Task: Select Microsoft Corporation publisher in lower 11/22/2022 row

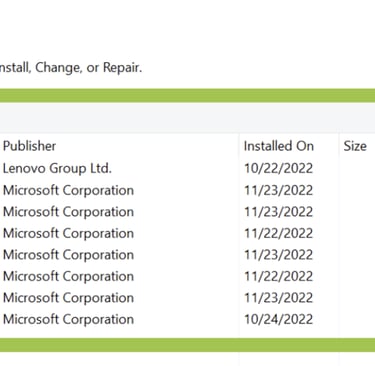Action: pos(68,276)
